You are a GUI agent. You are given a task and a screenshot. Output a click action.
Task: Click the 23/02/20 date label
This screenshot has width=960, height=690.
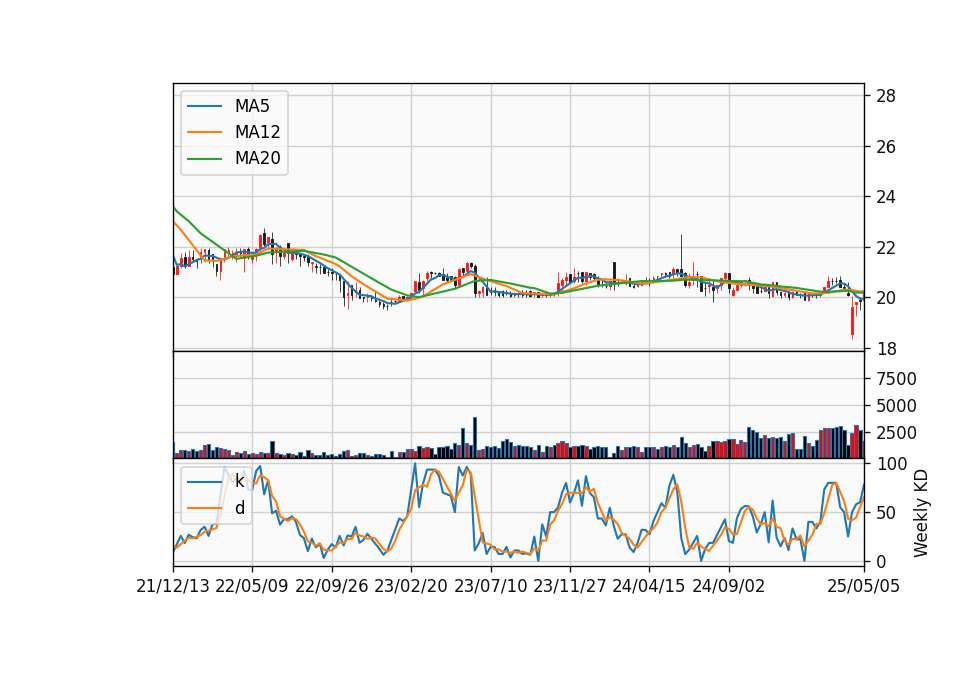tap(411, 586)
